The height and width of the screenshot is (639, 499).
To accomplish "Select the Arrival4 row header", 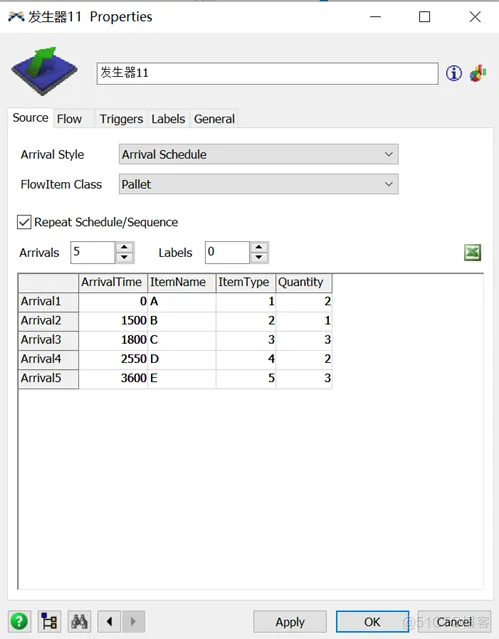I will [48, 359].
